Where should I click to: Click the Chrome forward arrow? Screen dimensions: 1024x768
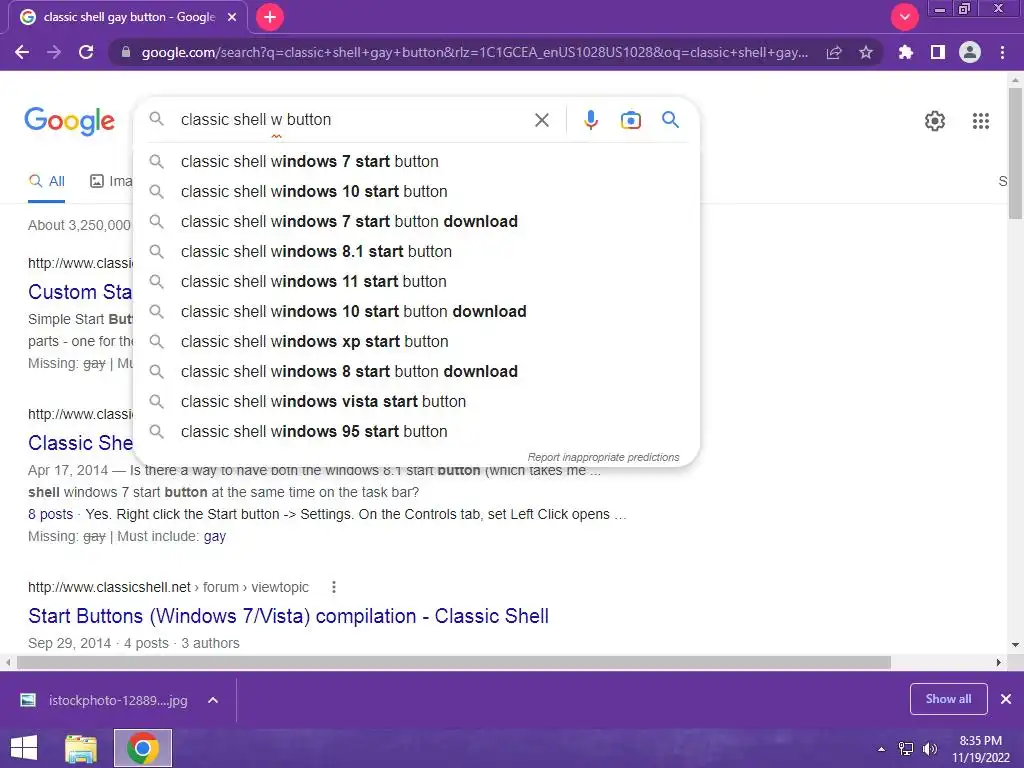54,52
